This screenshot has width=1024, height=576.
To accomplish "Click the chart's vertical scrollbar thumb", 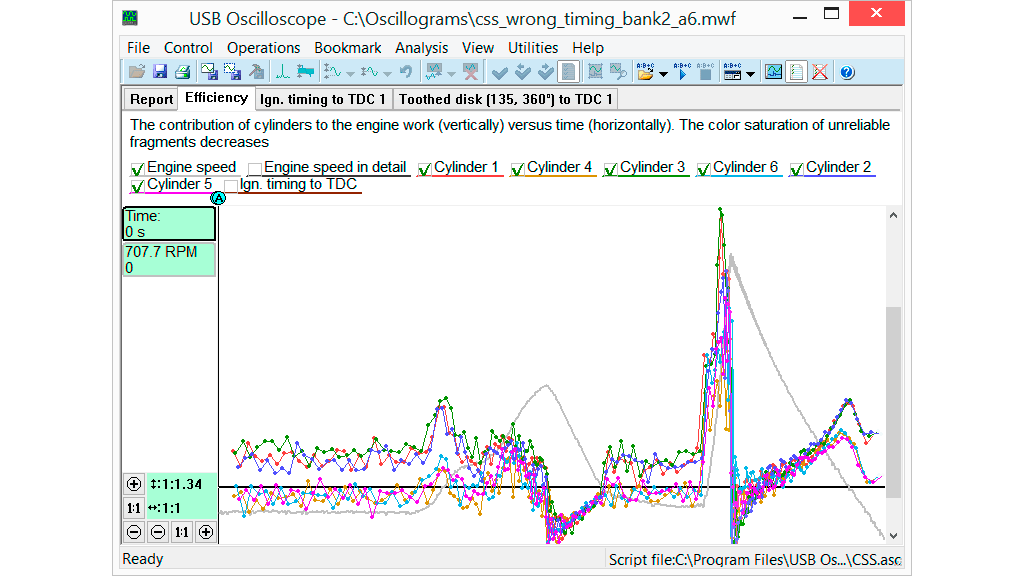I will point(893,400).
